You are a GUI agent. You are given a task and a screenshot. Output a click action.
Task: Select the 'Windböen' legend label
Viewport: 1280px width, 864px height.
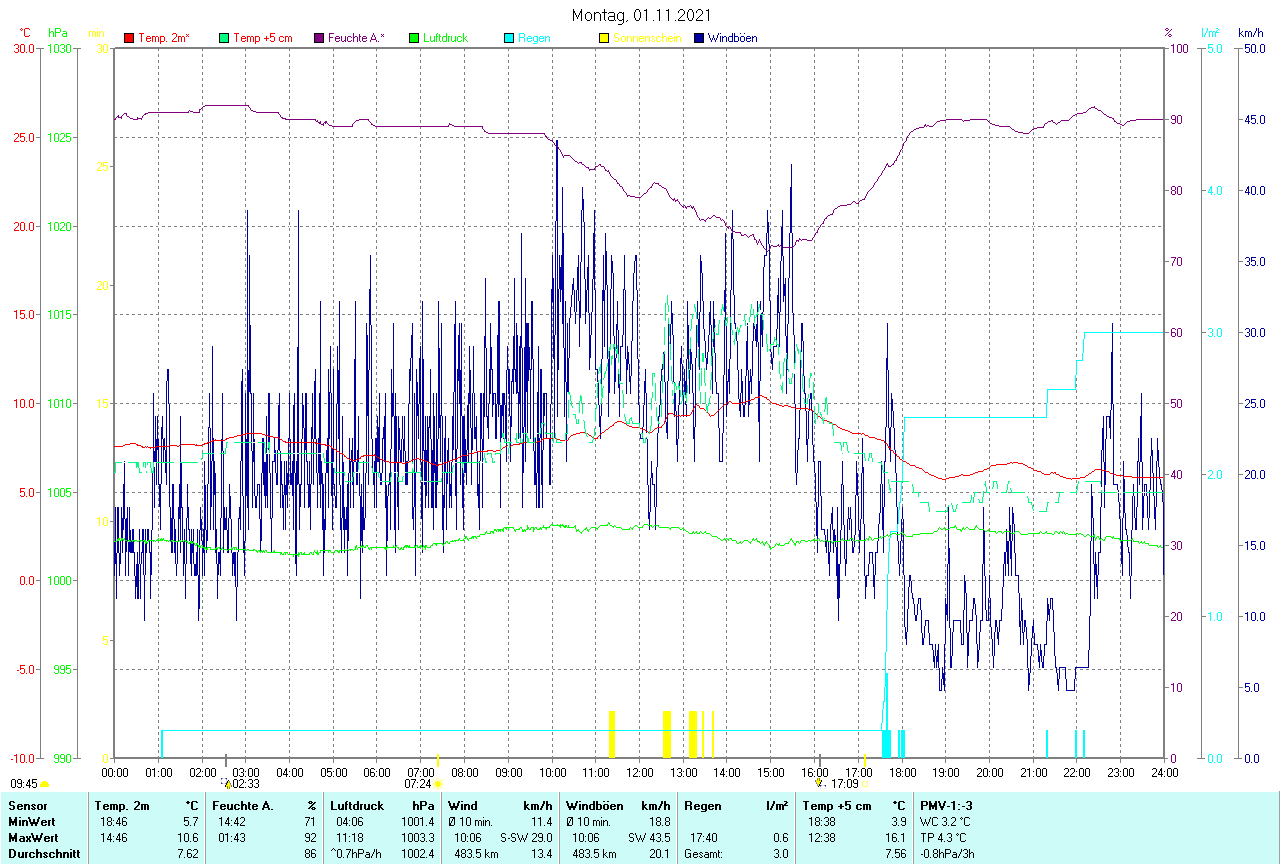tap(732, 38)
